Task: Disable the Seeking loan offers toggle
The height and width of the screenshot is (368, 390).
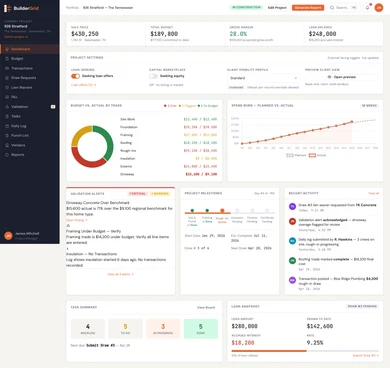Action: click(75, 76)
